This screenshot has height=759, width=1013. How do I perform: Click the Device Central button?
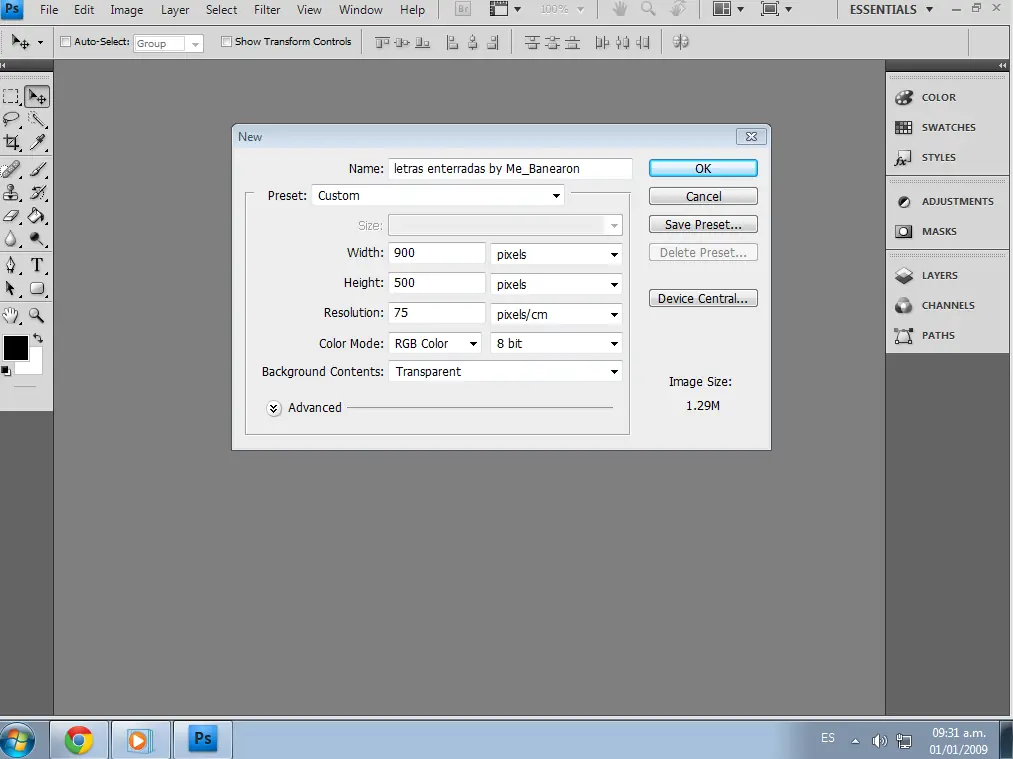(703, 298)
